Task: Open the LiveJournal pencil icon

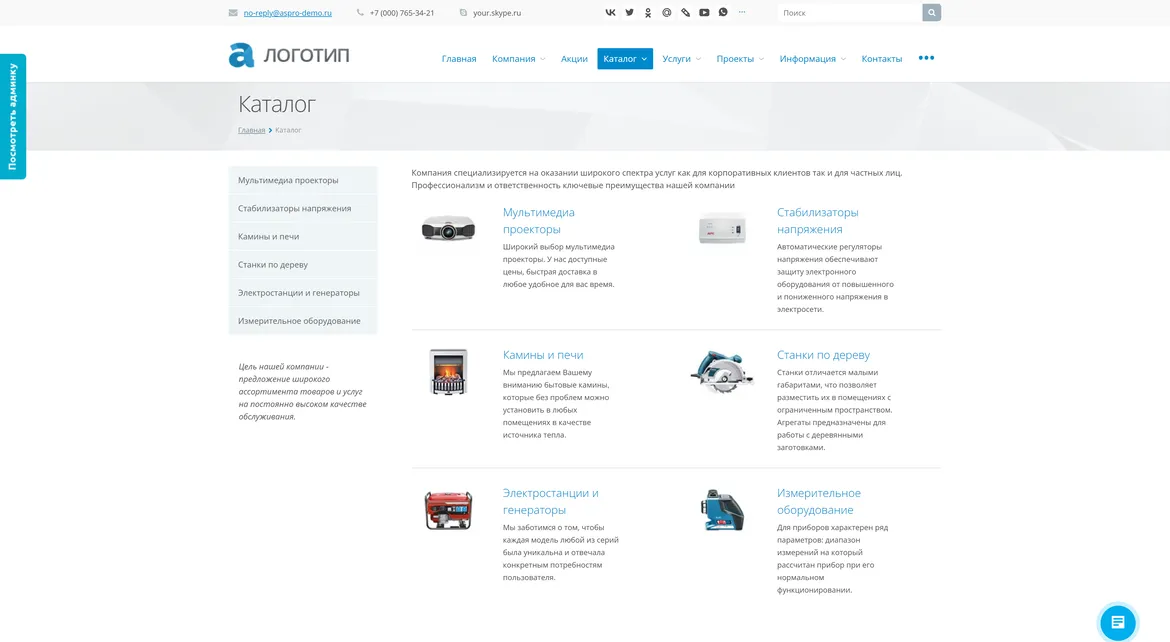Action: [685, 13]
